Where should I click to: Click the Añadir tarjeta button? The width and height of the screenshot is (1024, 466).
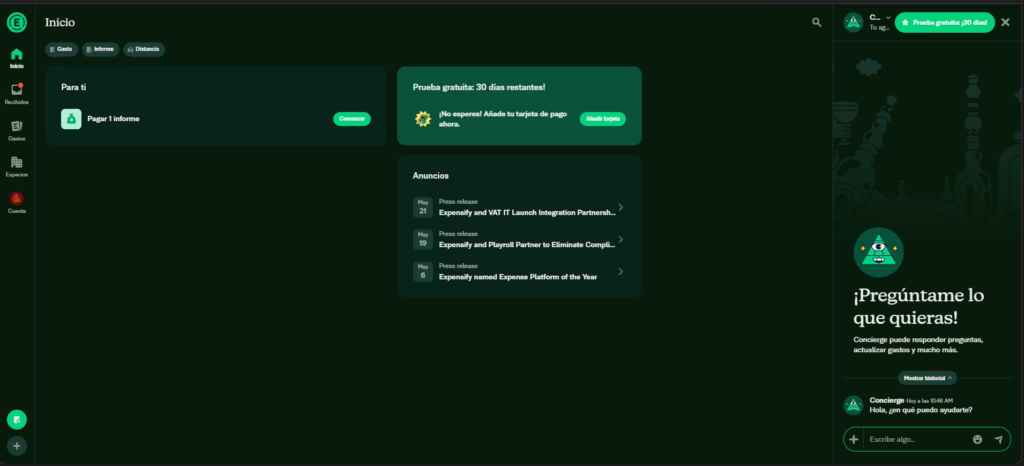pyautogui.click(x=603, y=119)
